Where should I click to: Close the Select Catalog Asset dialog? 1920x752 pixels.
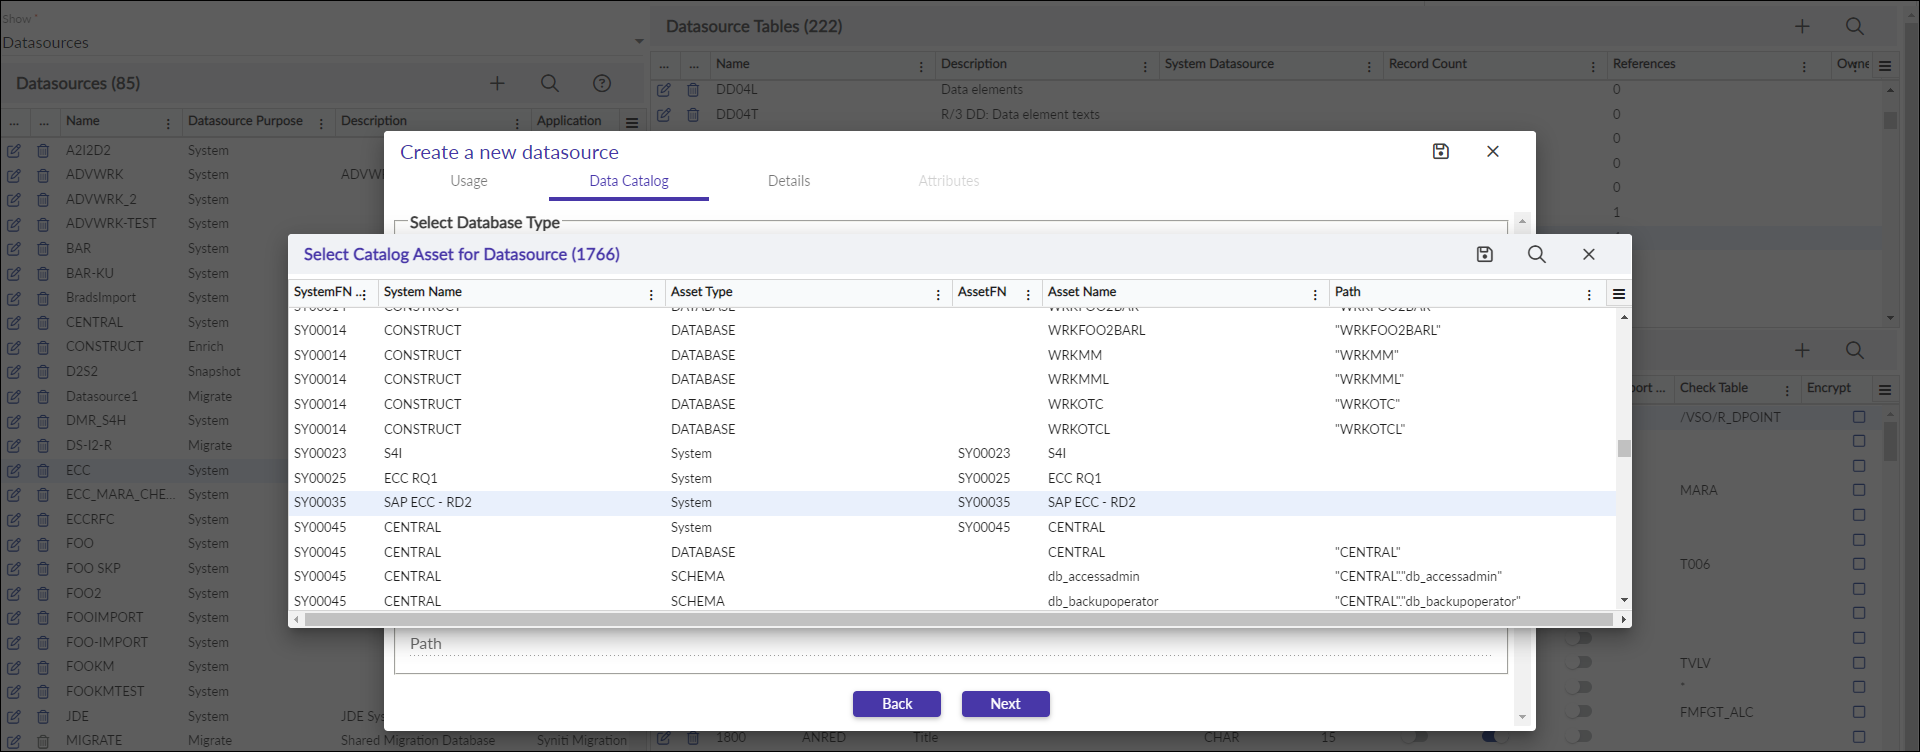(1589, 254)
